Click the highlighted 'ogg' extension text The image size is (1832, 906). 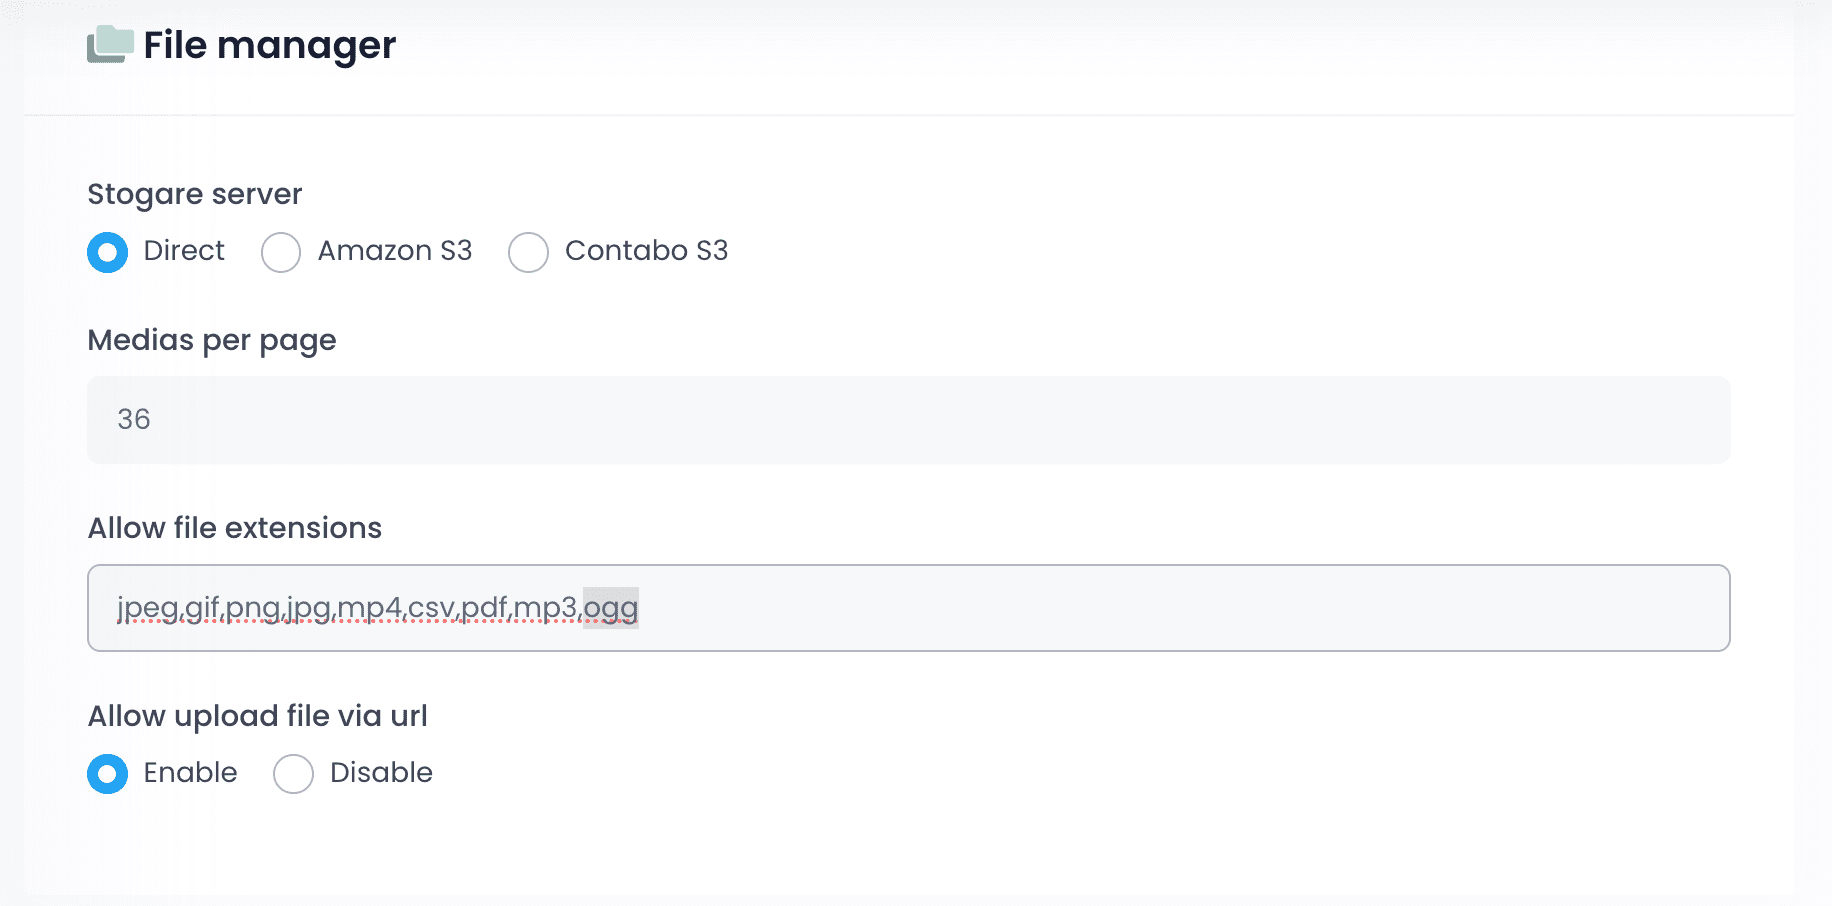point(610,607)
